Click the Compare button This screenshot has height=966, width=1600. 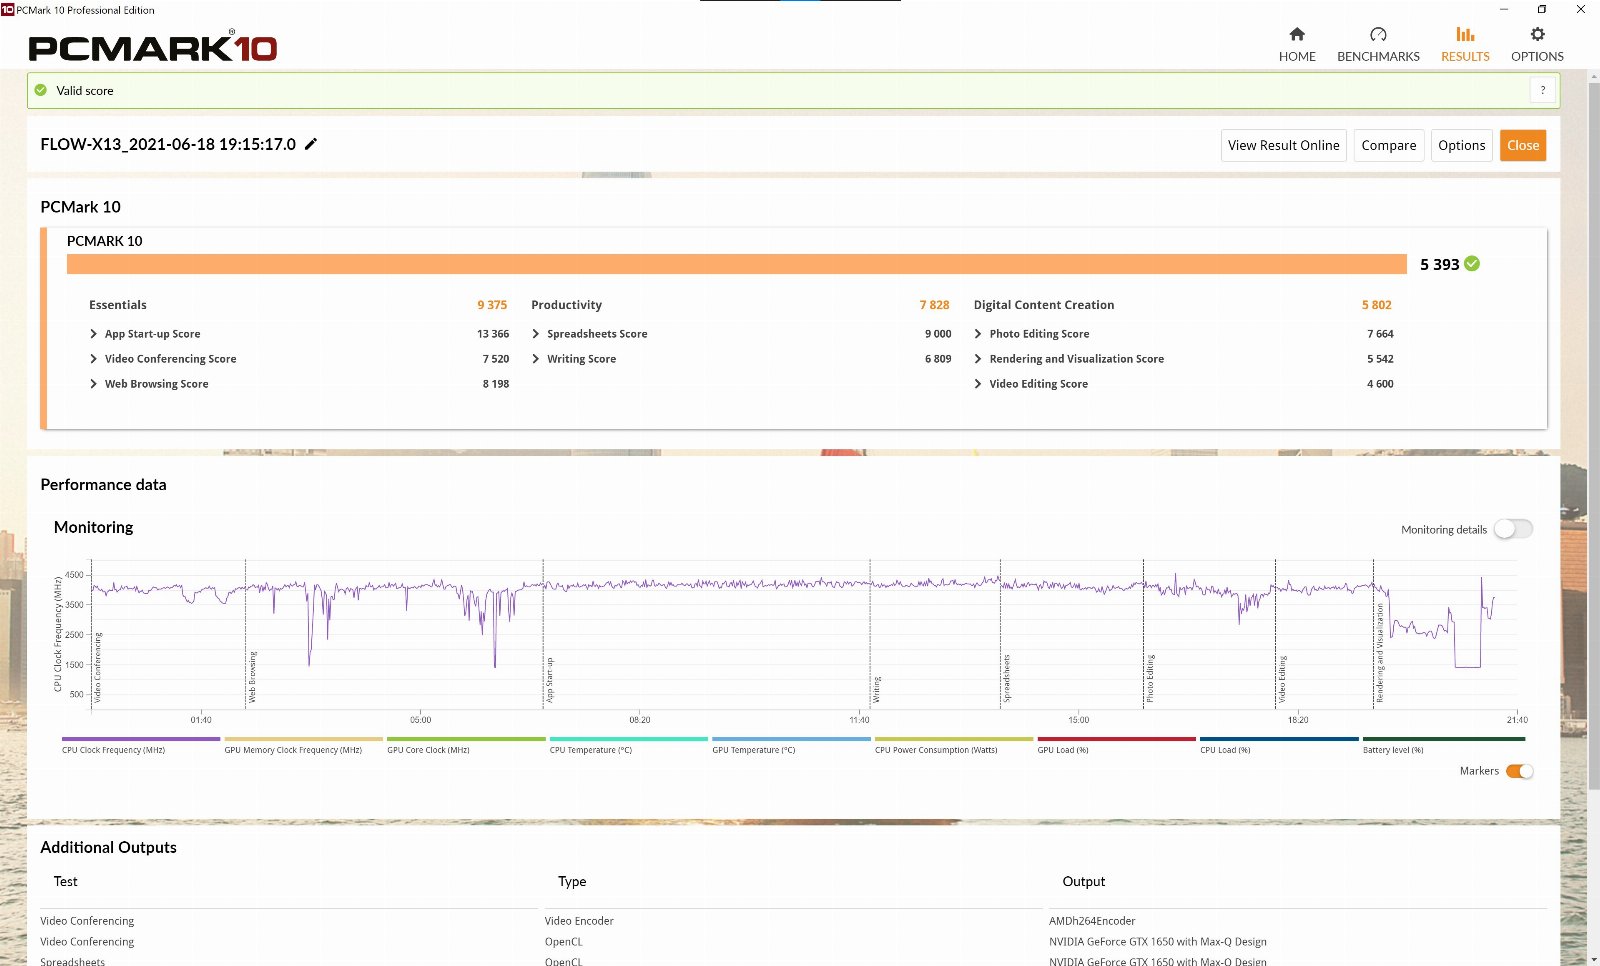tap(1389, 145)
